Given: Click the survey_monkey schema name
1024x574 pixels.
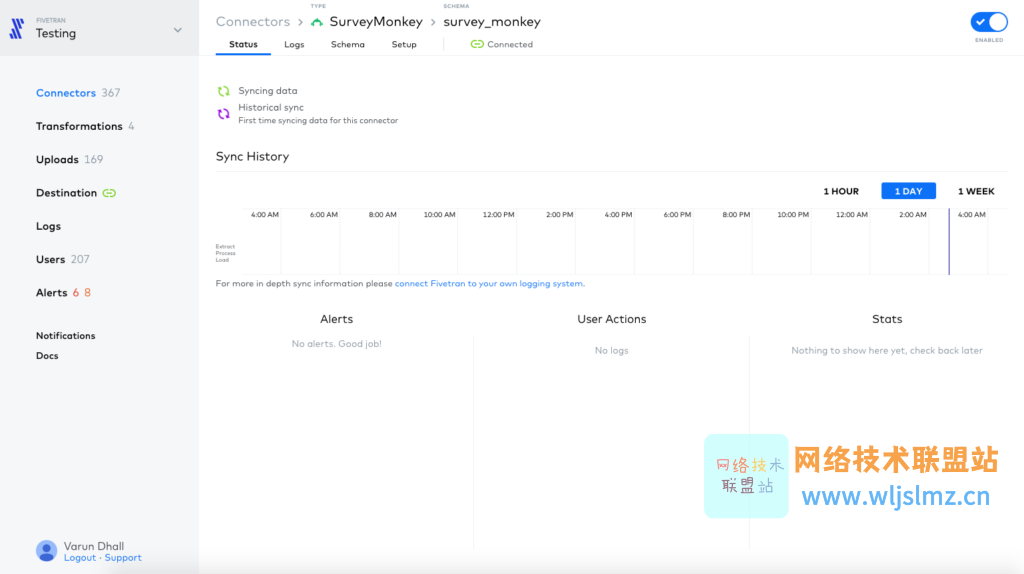Looking at the screenshot, I should coord(492,22).
